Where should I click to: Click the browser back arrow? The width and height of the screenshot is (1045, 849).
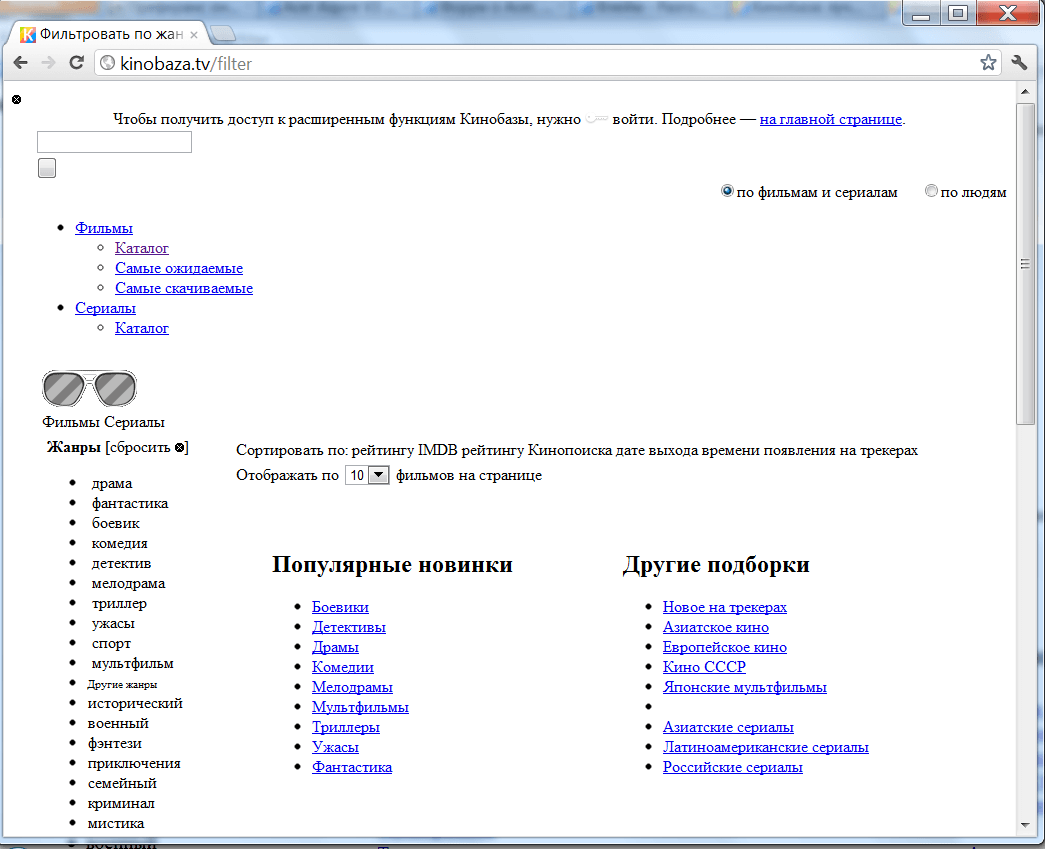(x=20, y=63)
